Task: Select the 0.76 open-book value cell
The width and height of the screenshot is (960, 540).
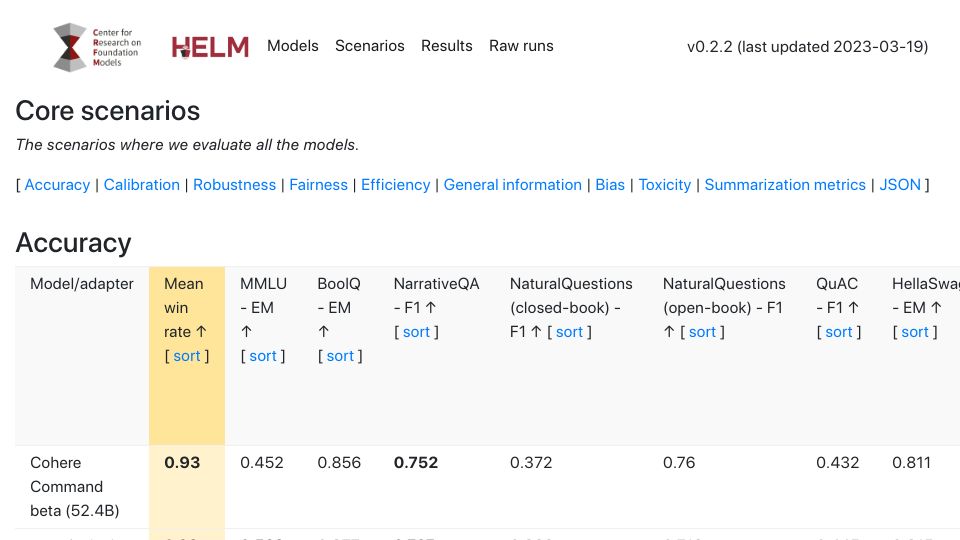Action: point(679,463)
